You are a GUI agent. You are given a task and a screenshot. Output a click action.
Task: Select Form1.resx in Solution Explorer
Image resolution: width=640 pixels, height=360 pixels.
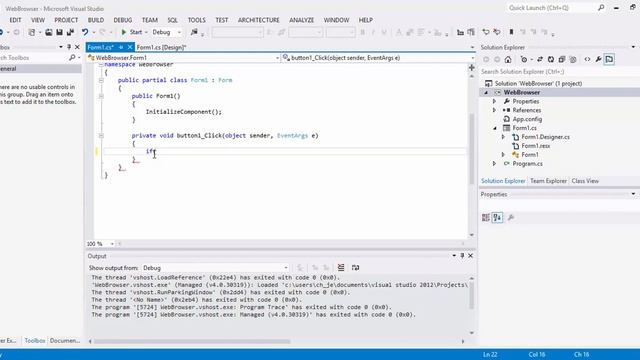click(536, 146)
